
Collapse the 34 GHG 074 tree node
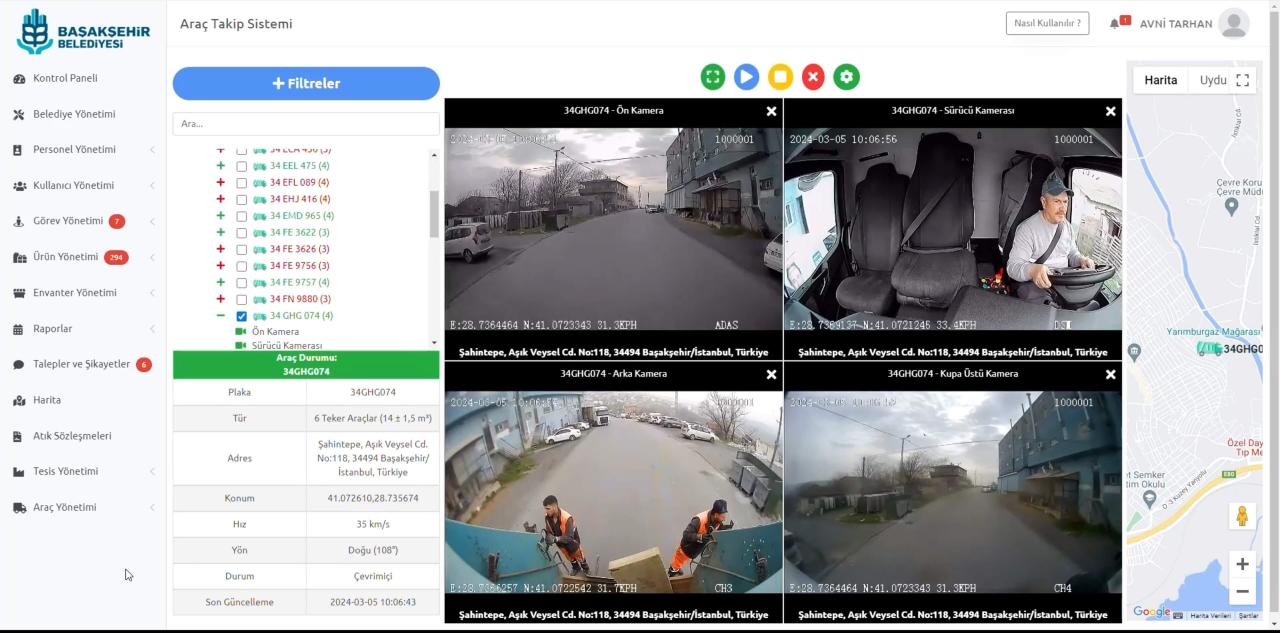(221, 316)
